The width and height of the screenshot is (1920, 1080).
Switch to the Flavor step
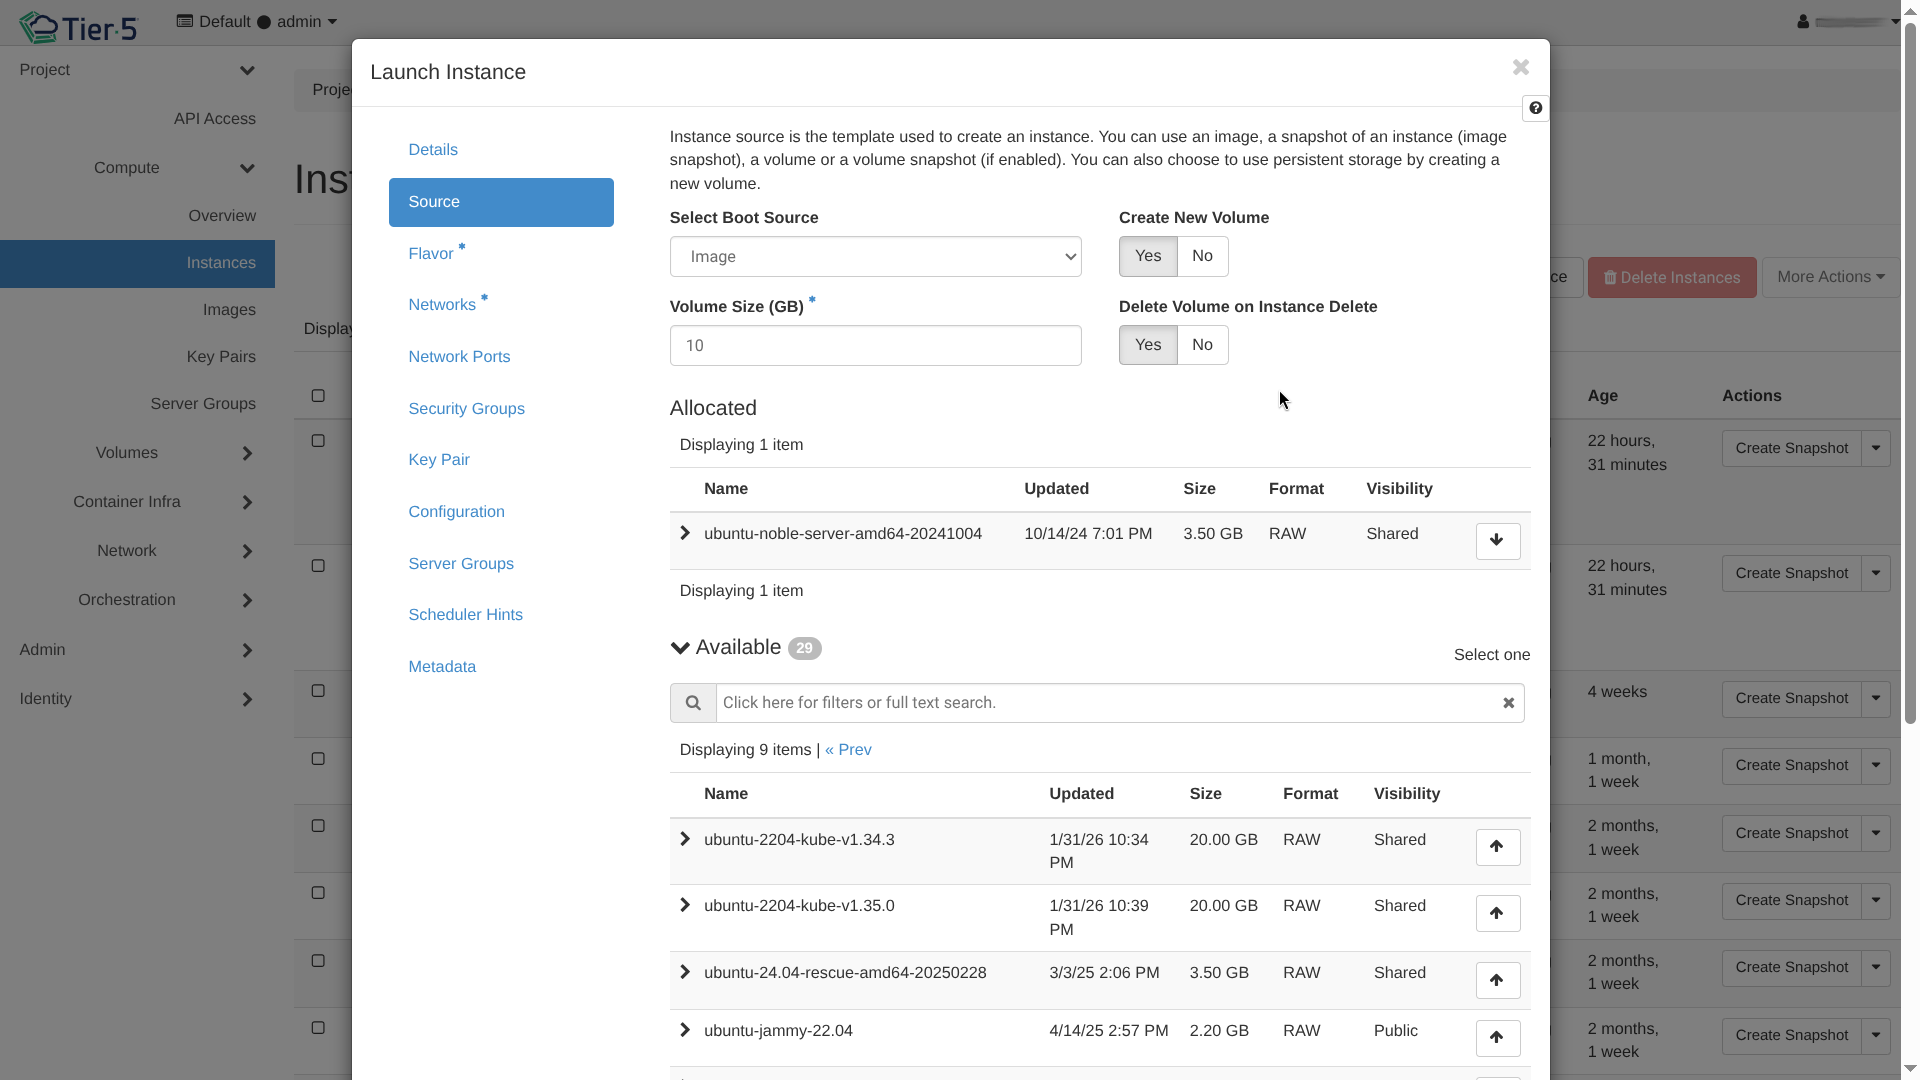pos(431,254)
